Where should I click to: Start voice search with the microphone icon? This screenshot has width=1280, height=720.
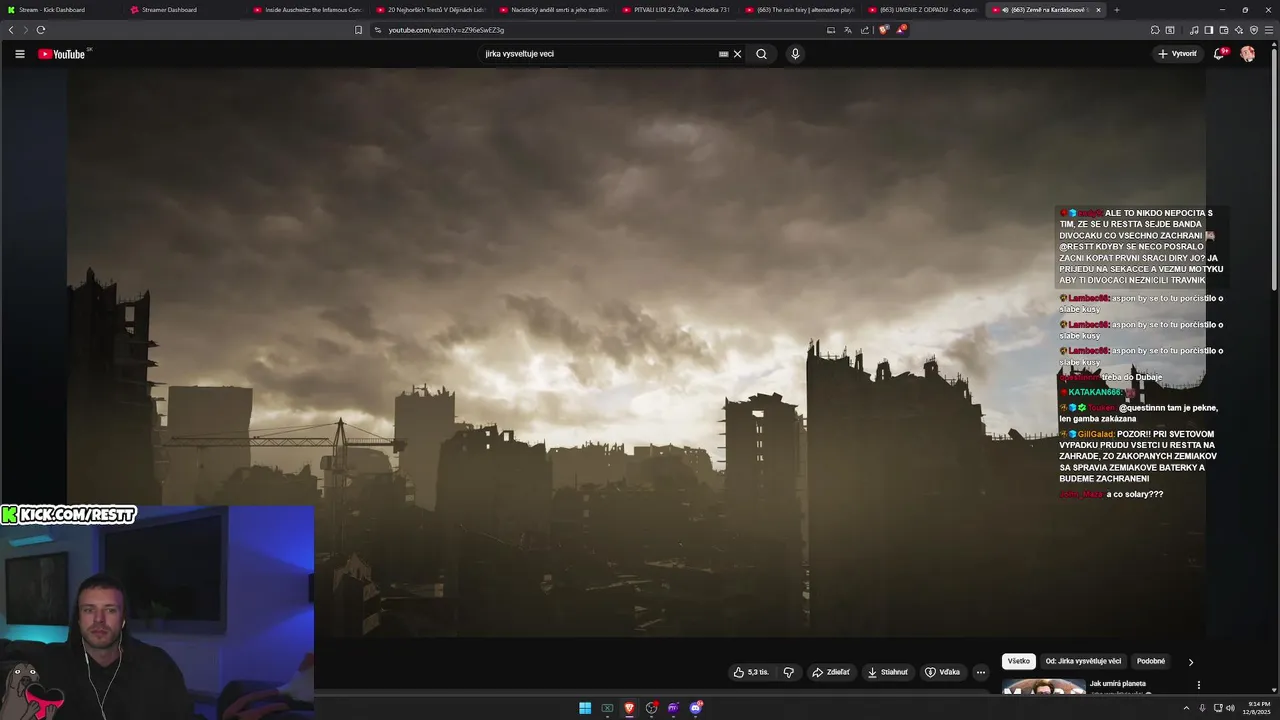pyautogui.click(x=795, y=54)
